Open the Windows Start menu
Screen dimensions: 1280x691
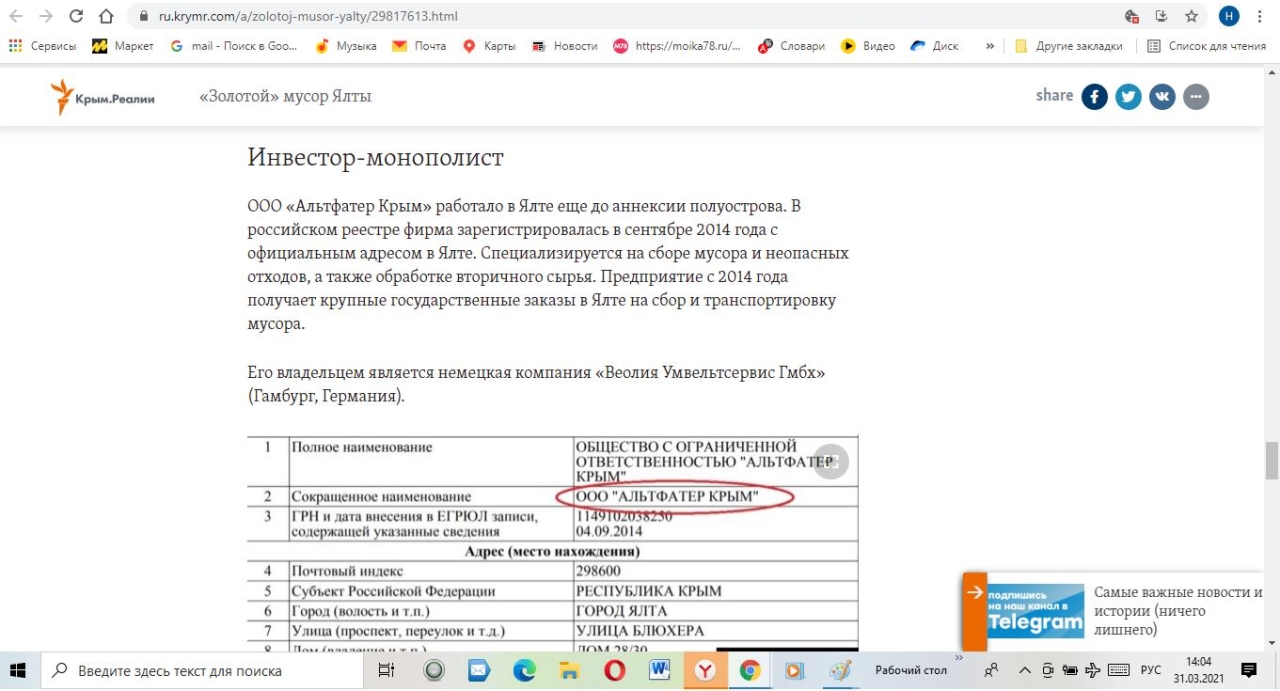click(x=20, y=671)
